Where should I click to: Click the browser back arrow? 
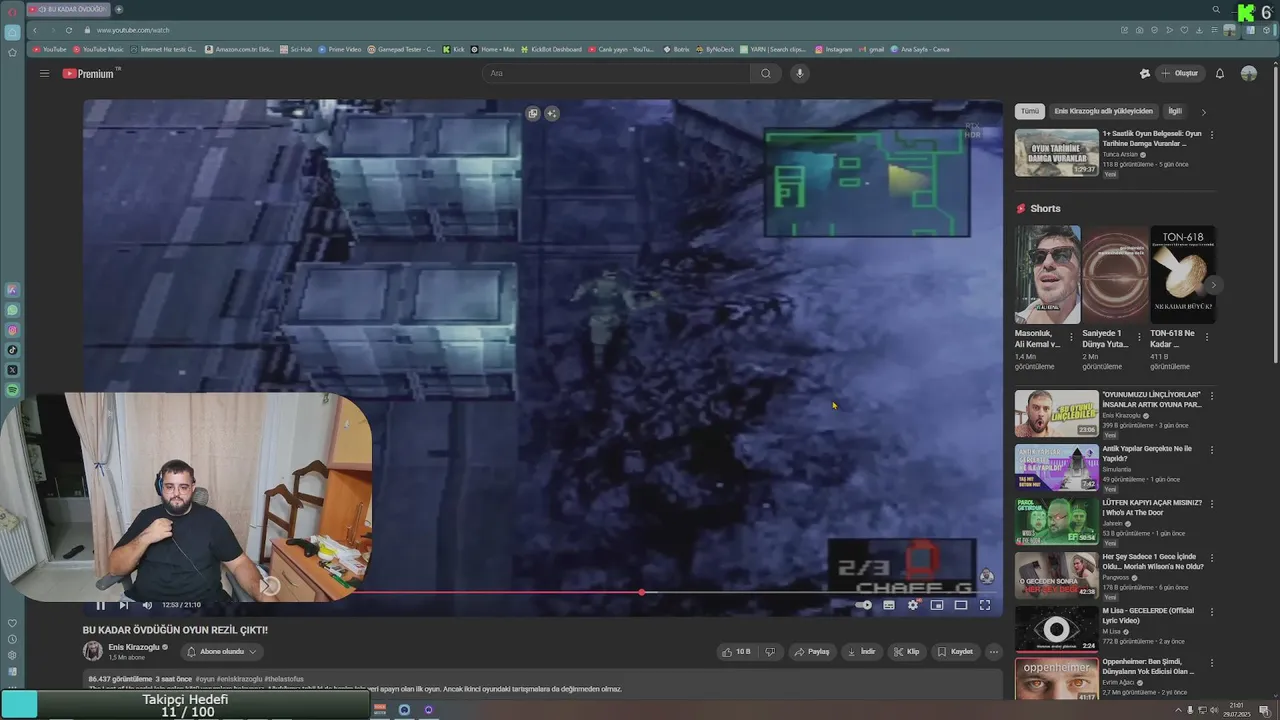pyautogui.click(x=34, y=30)
